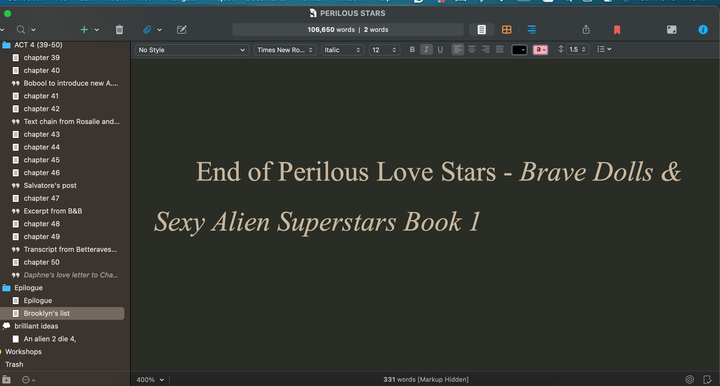Viewport: 720px width, 386px height.
Task: Select the Epilogue folder
Action: click(28, 288)
